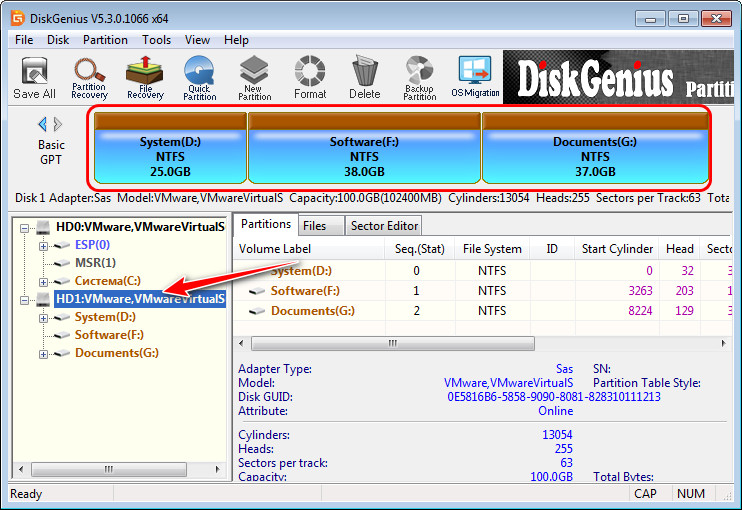Select System(D:) in disk tree
The height and width of the screenshot is (510, 742).
pyautogui.click(x=105, y=317)
